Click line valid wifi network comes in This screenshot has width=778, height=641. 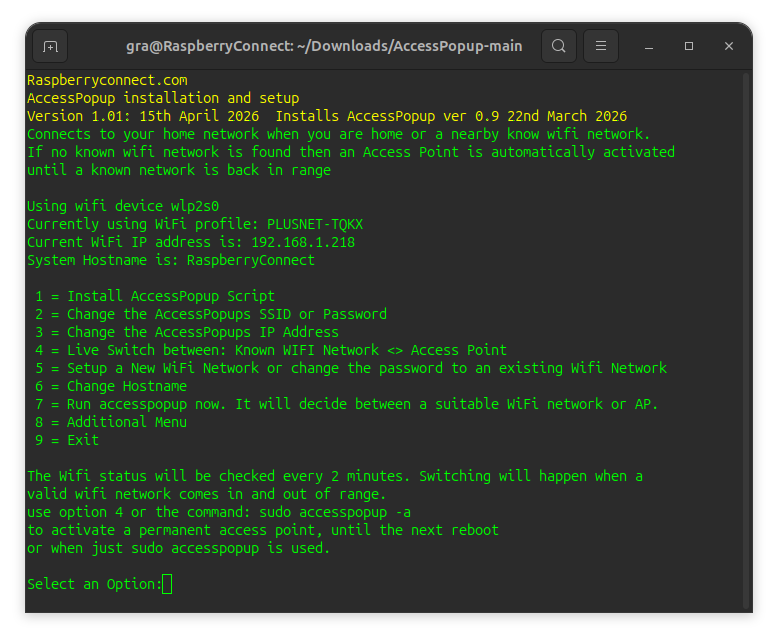206,494
